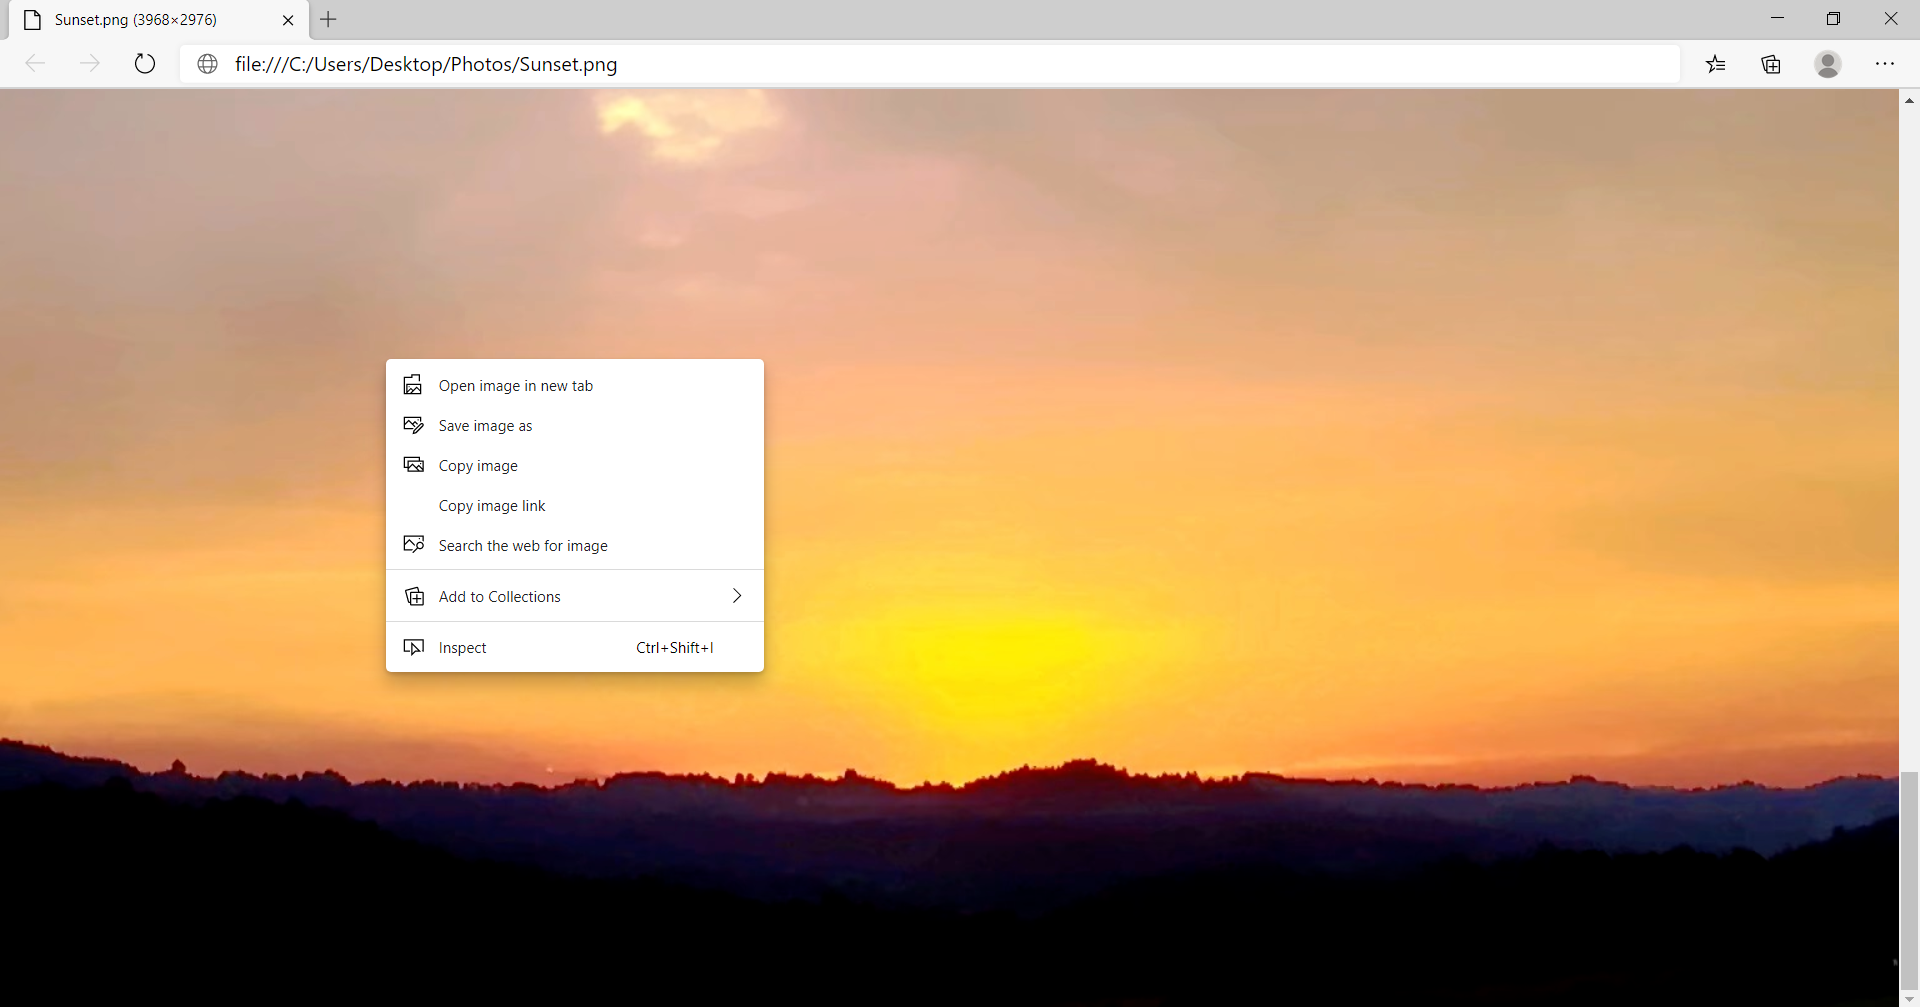Click the user profile avatar icon
This screenshot has height=1007, width=1920.
click(x=1828, y=64)
